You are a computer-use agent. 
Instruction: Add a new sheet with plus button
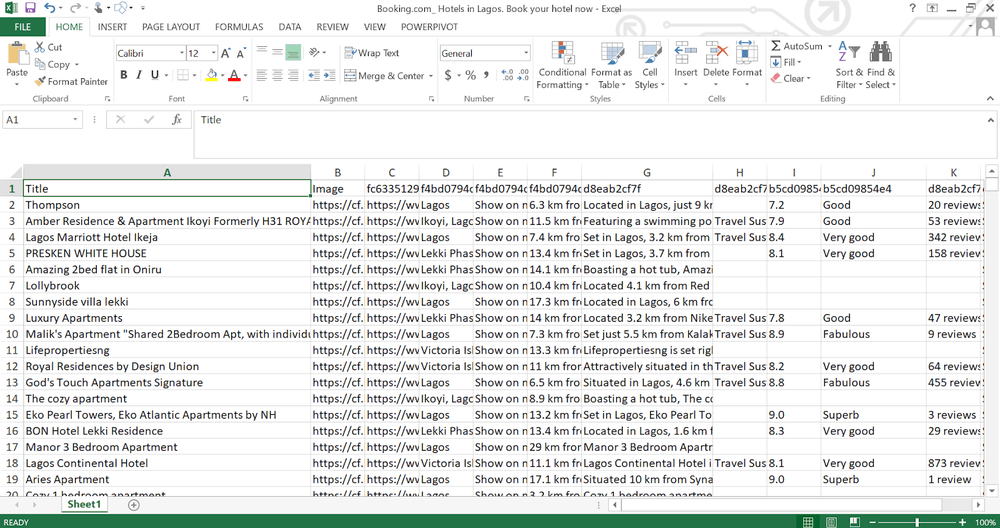pyautogui.click(x=134, y=504)
